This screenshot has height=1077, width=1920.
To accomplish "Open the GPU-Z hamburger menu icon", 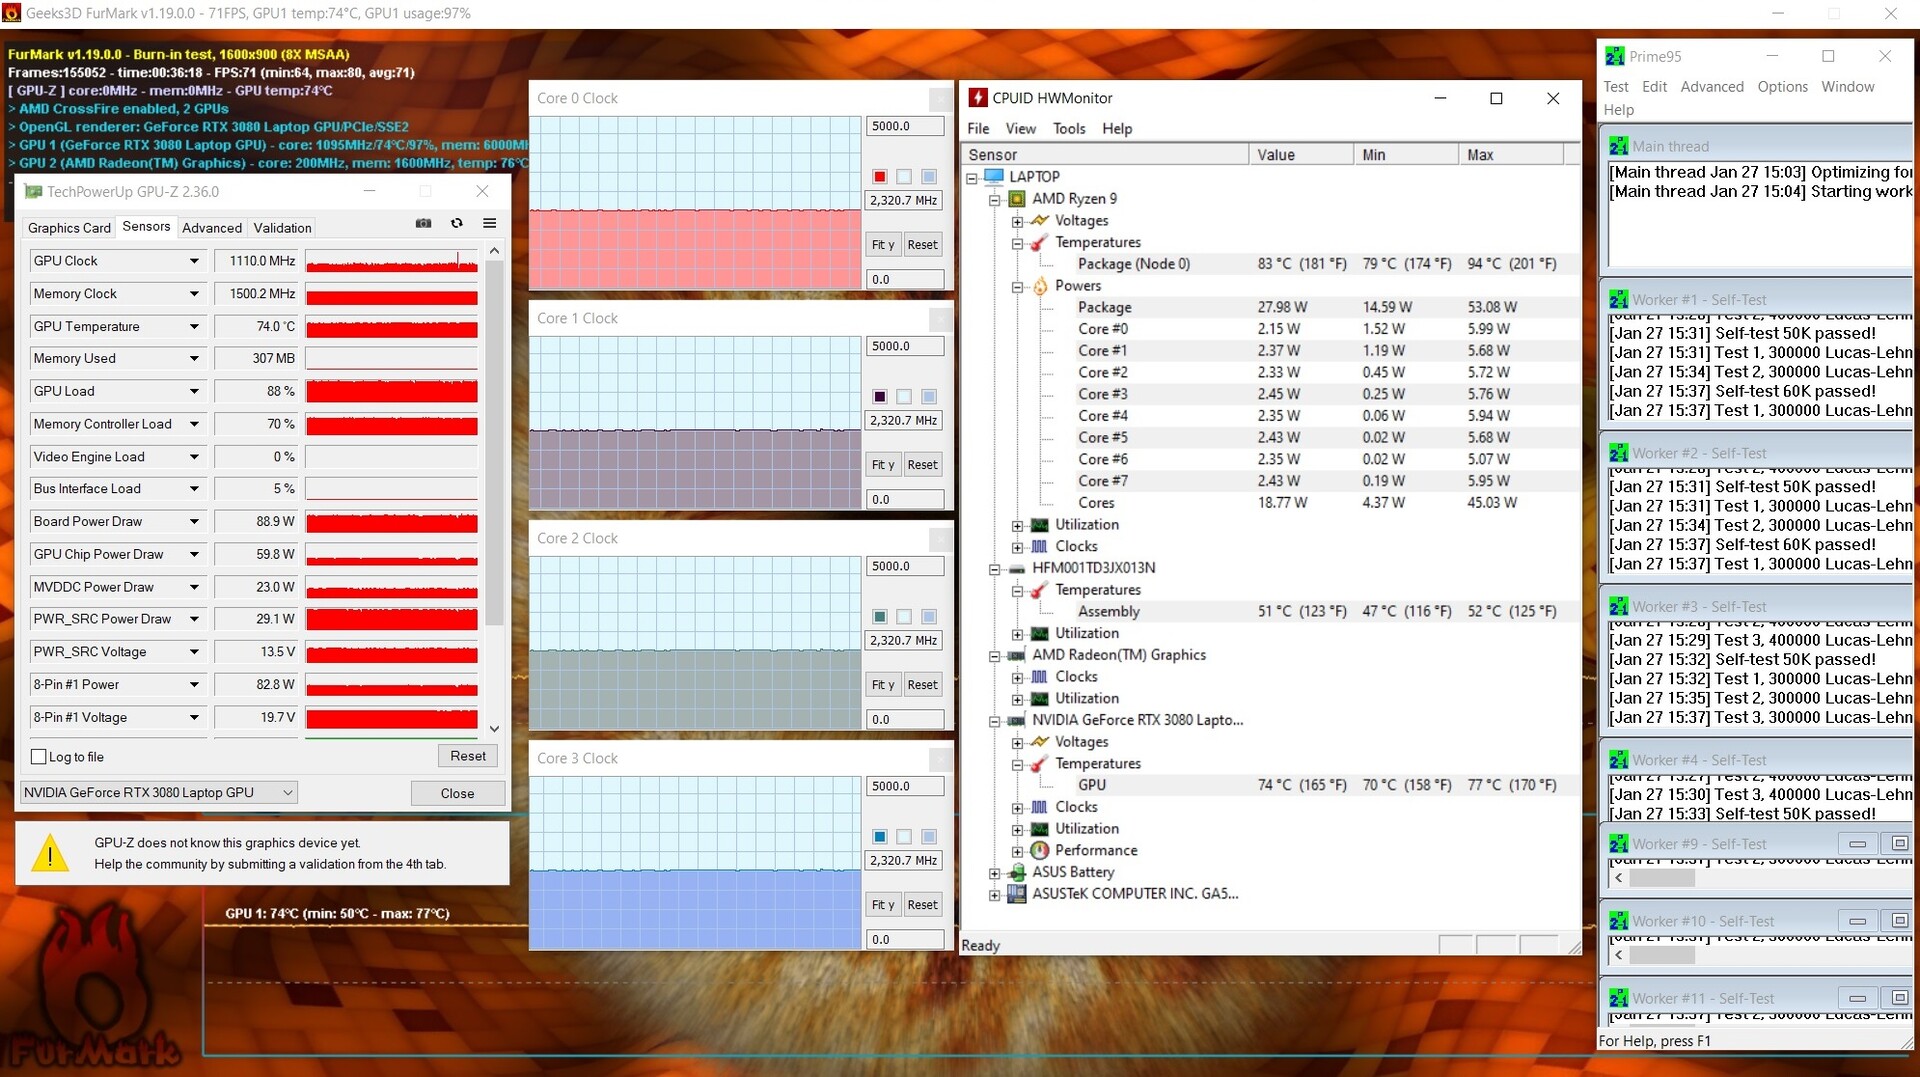I will [x=489, y=223].
